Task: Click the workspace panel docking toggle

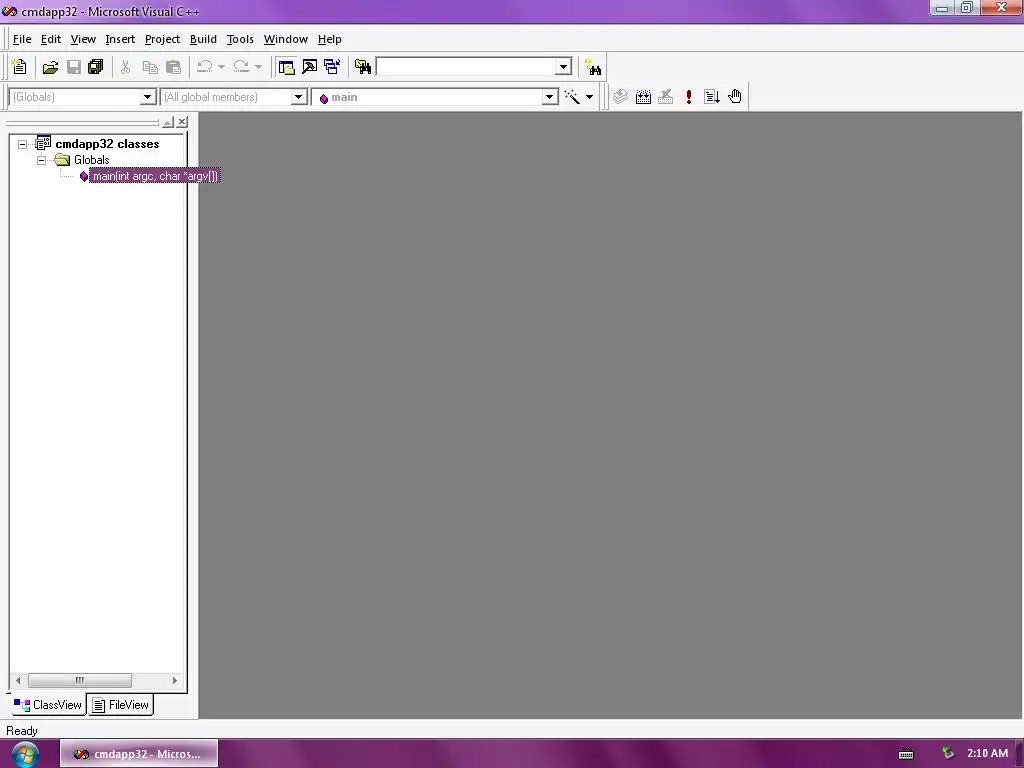Action: click(x=168, y=122)
